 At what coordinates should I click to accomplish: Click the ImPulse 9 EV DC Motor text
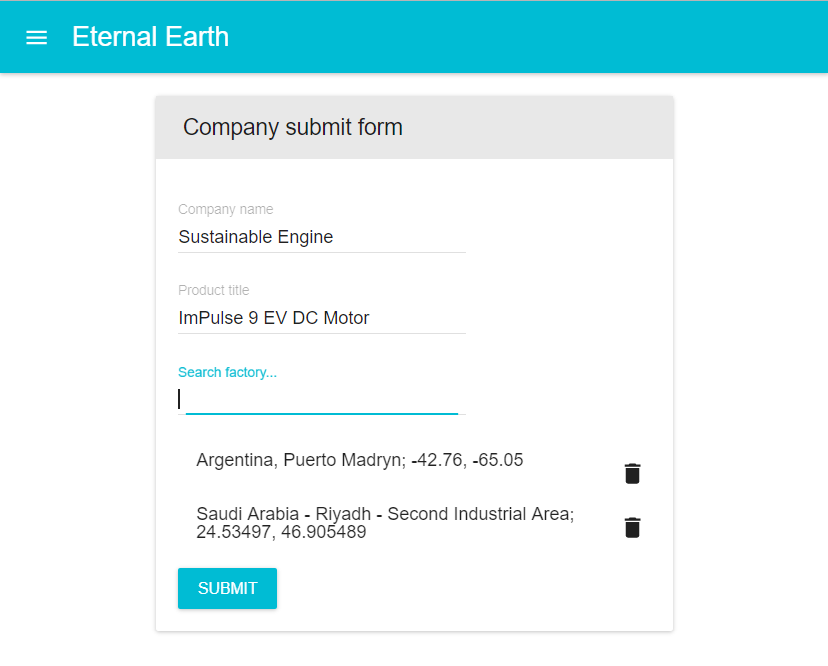(x=273, y=318)
